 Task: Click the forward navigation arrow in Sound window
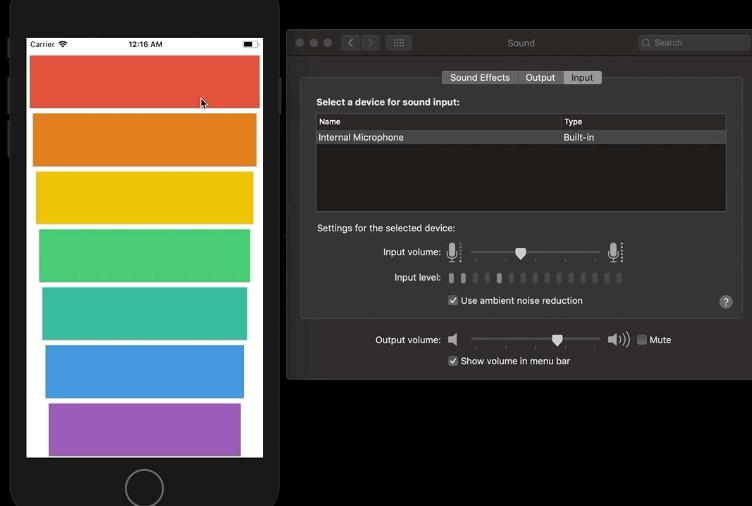pyautogui.click(x=371, y=43)
